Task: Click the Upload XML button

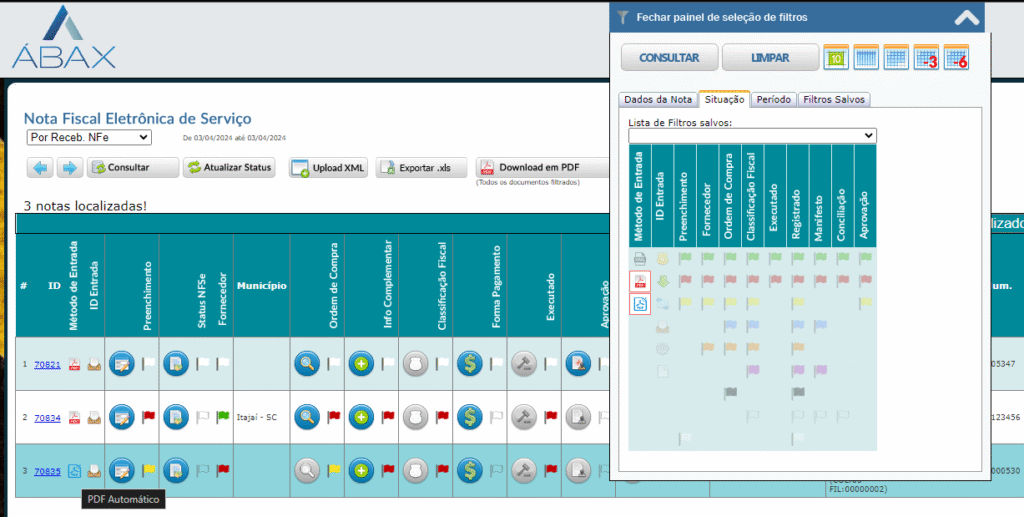Action: 328,168
